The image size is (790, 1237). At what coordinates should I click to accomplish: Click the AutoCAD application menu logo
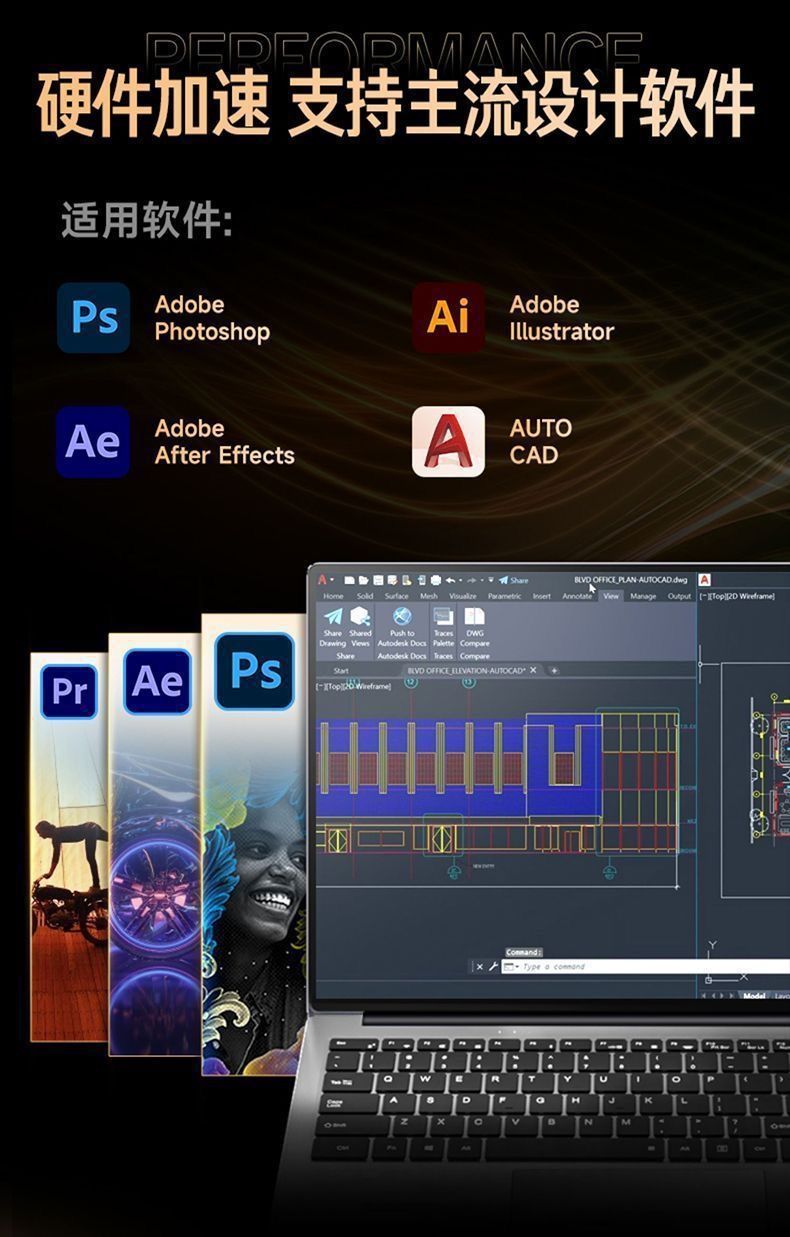pyautogui.click(x=323, y=580)
